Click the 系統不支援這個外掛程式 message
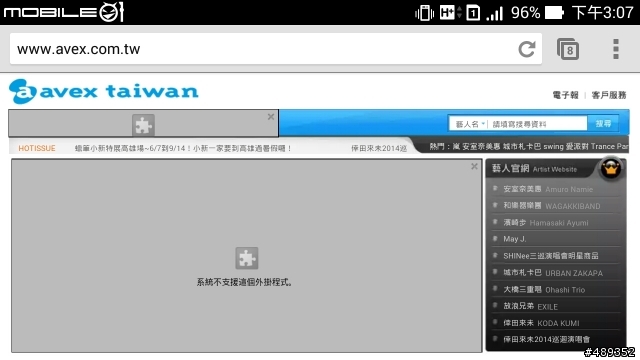This screenshot has width=640, height=360. point(244,282)
